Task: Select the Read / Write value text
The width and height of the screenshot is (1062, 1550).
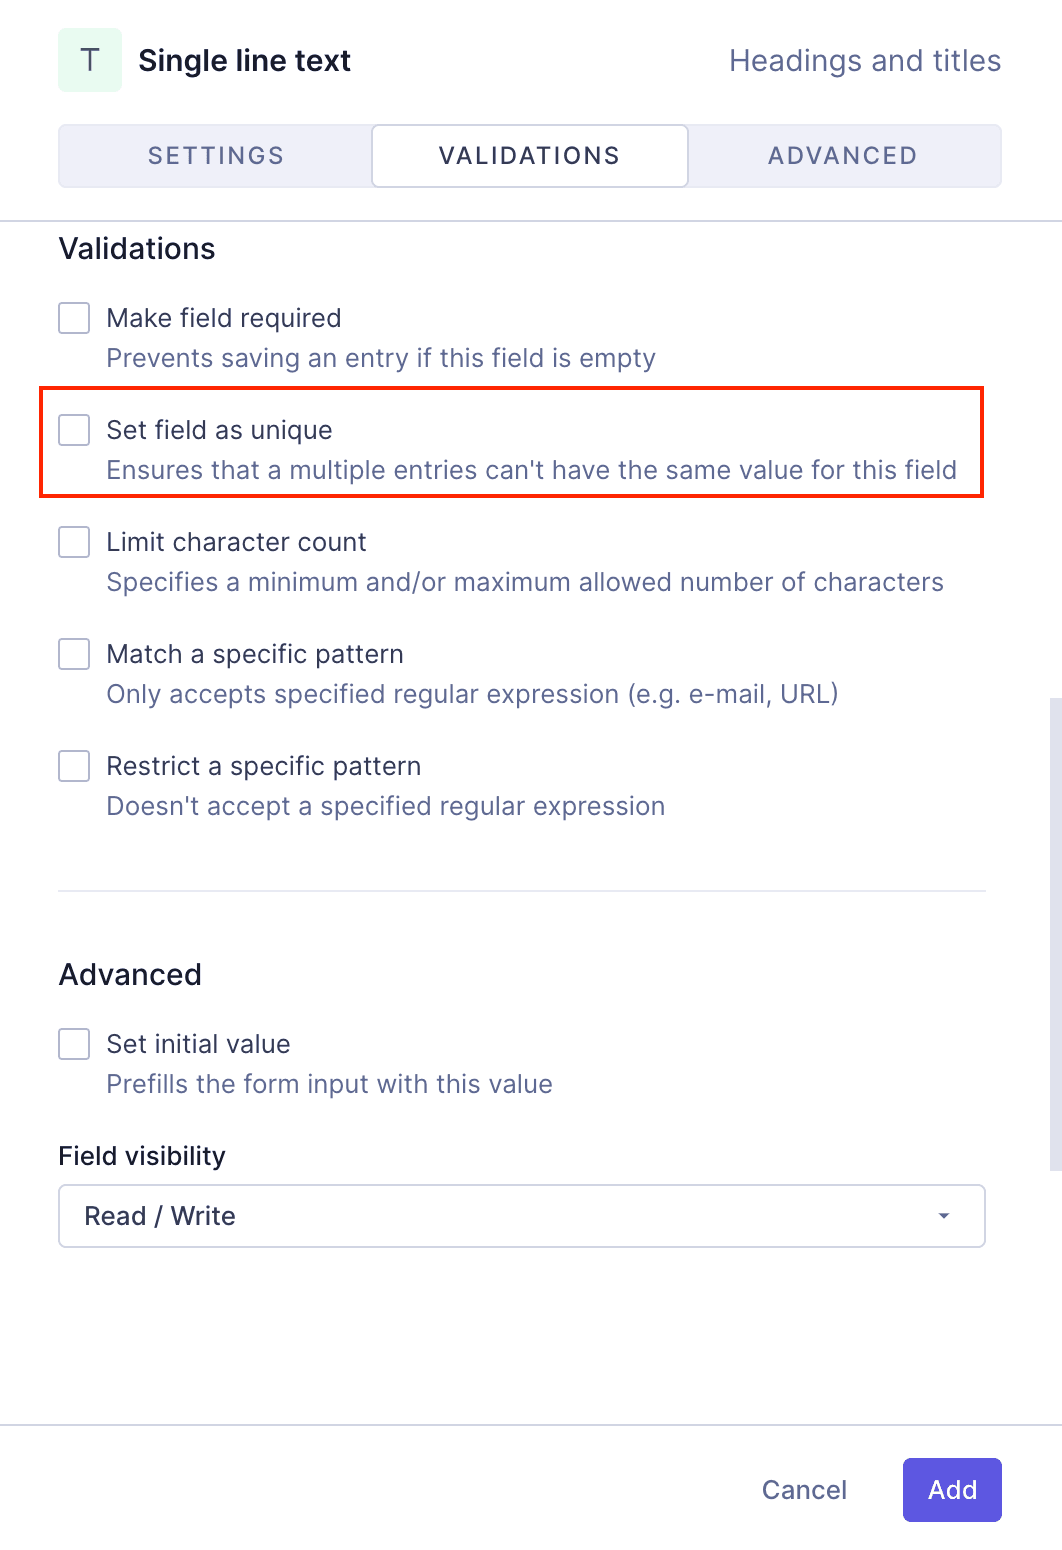Action: click(x=159, y=1216)
